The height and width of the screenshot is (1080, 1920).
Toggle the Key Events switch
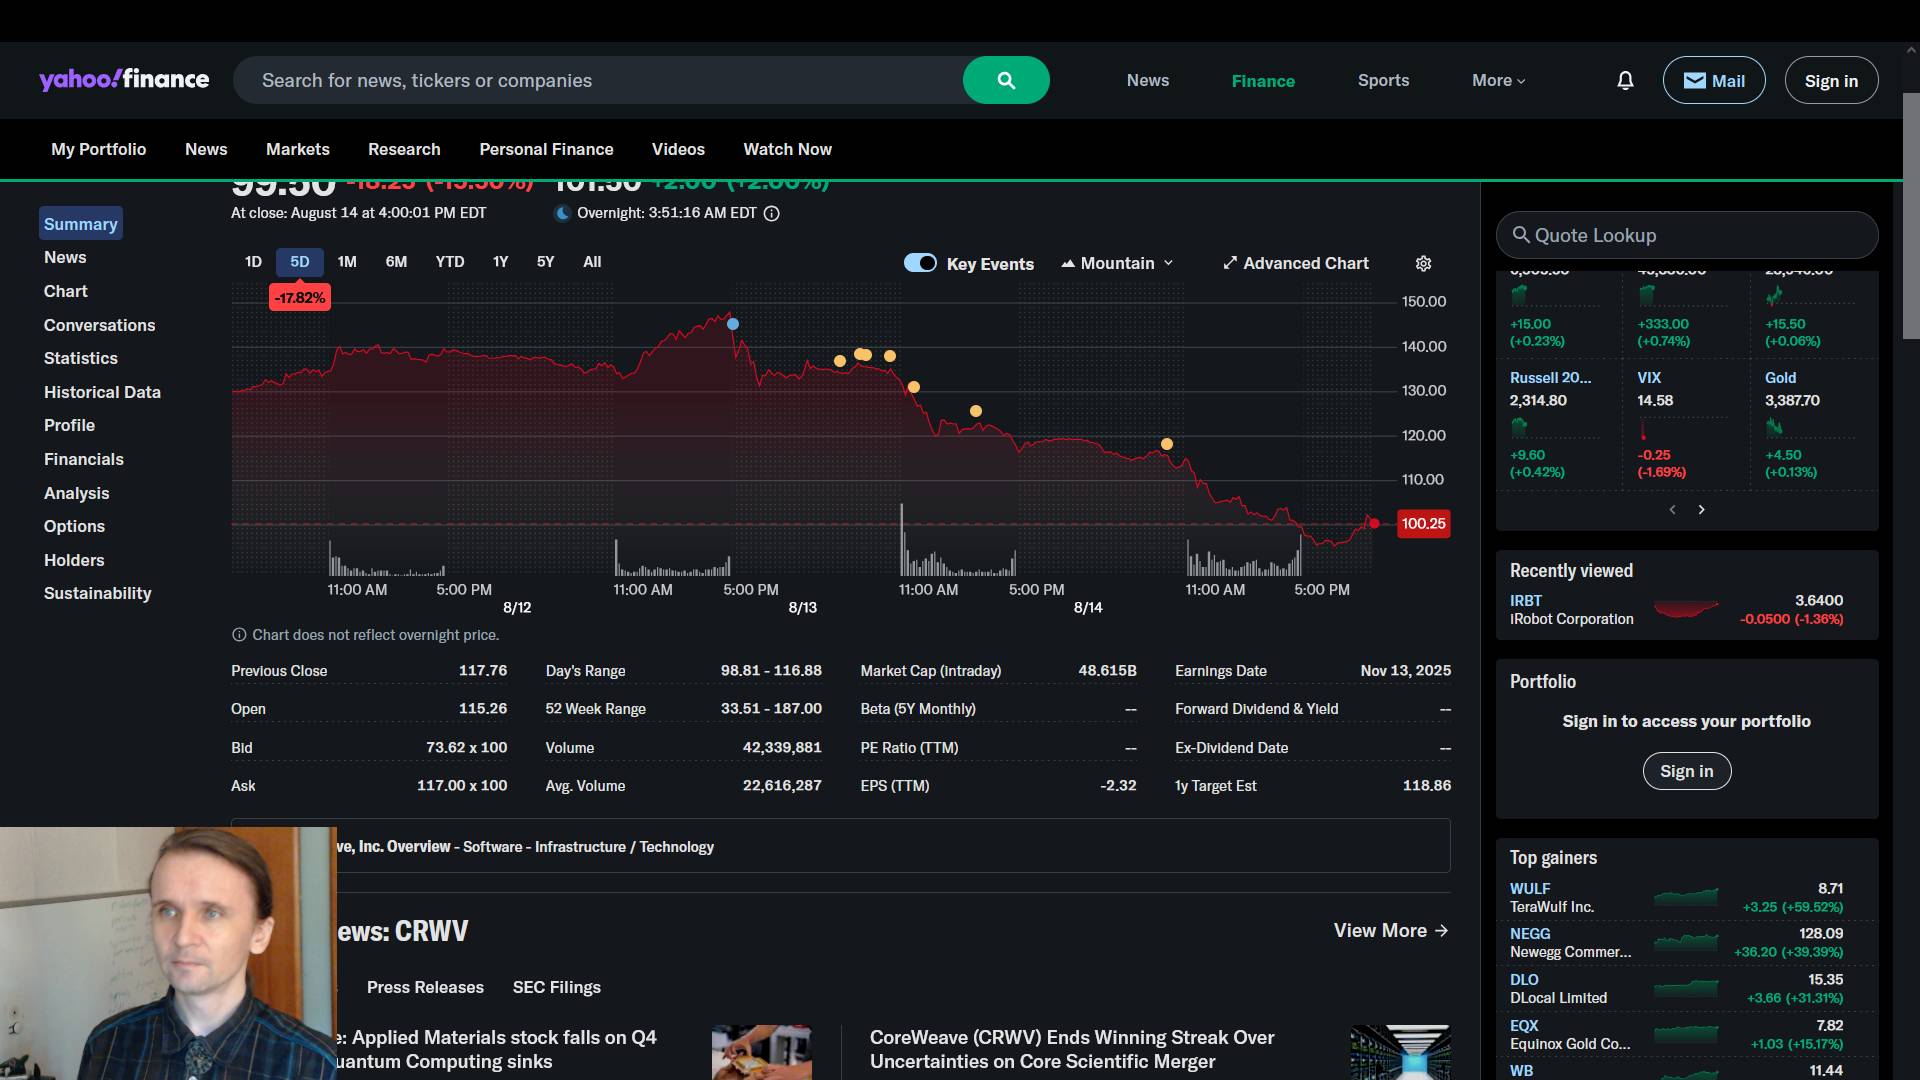[920, 263]
